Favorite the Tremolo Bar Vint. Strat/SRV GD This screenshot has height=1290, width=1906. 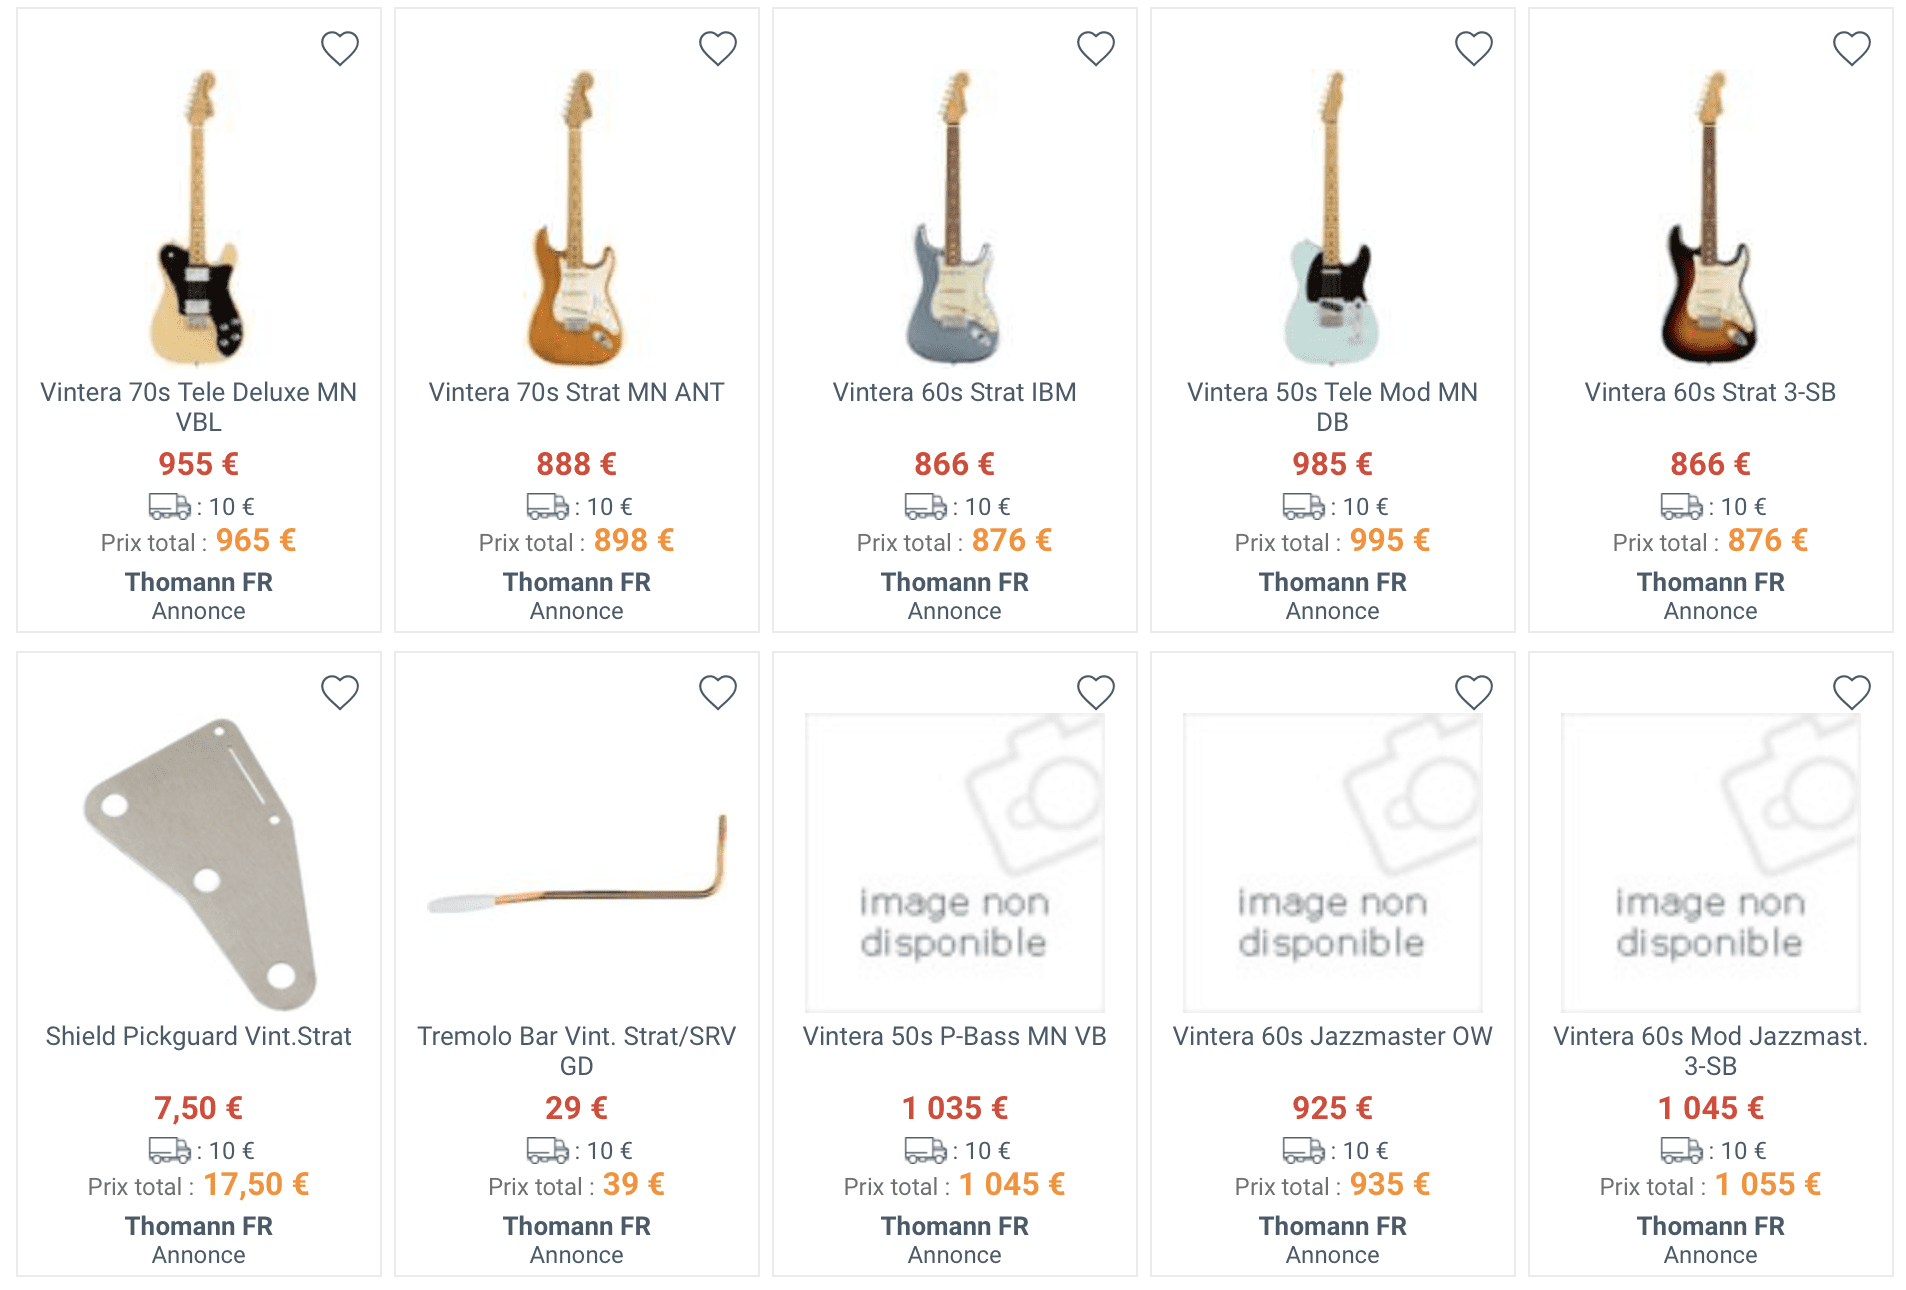tap(717, 692)
